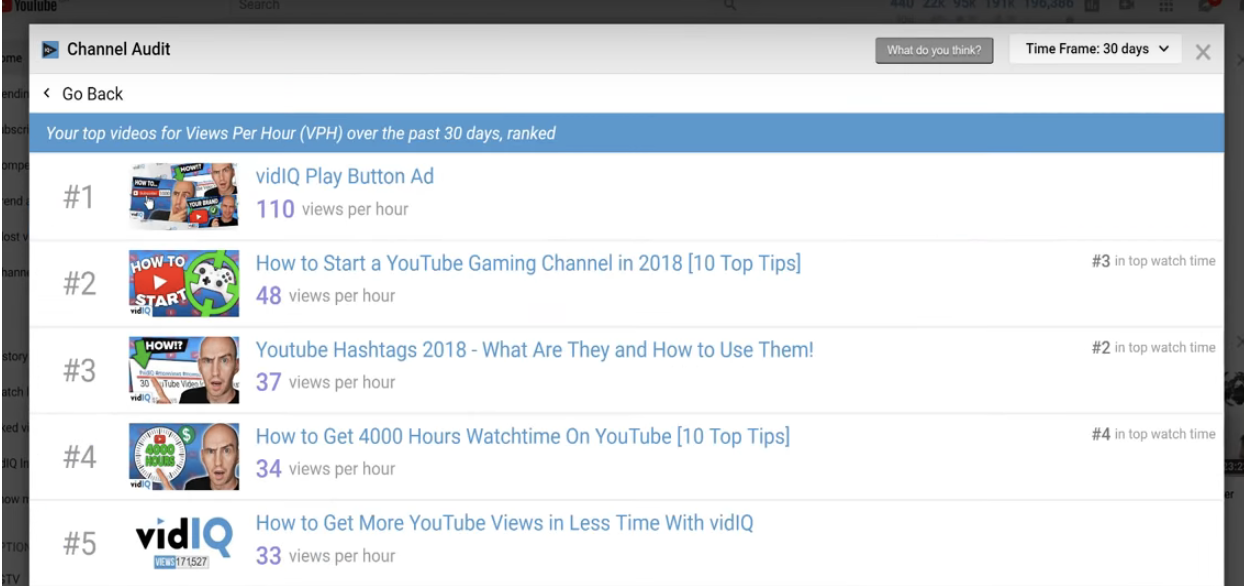Click the "What do you think?" button
This screenshot has width=1244, height=586.
point(934,50)
